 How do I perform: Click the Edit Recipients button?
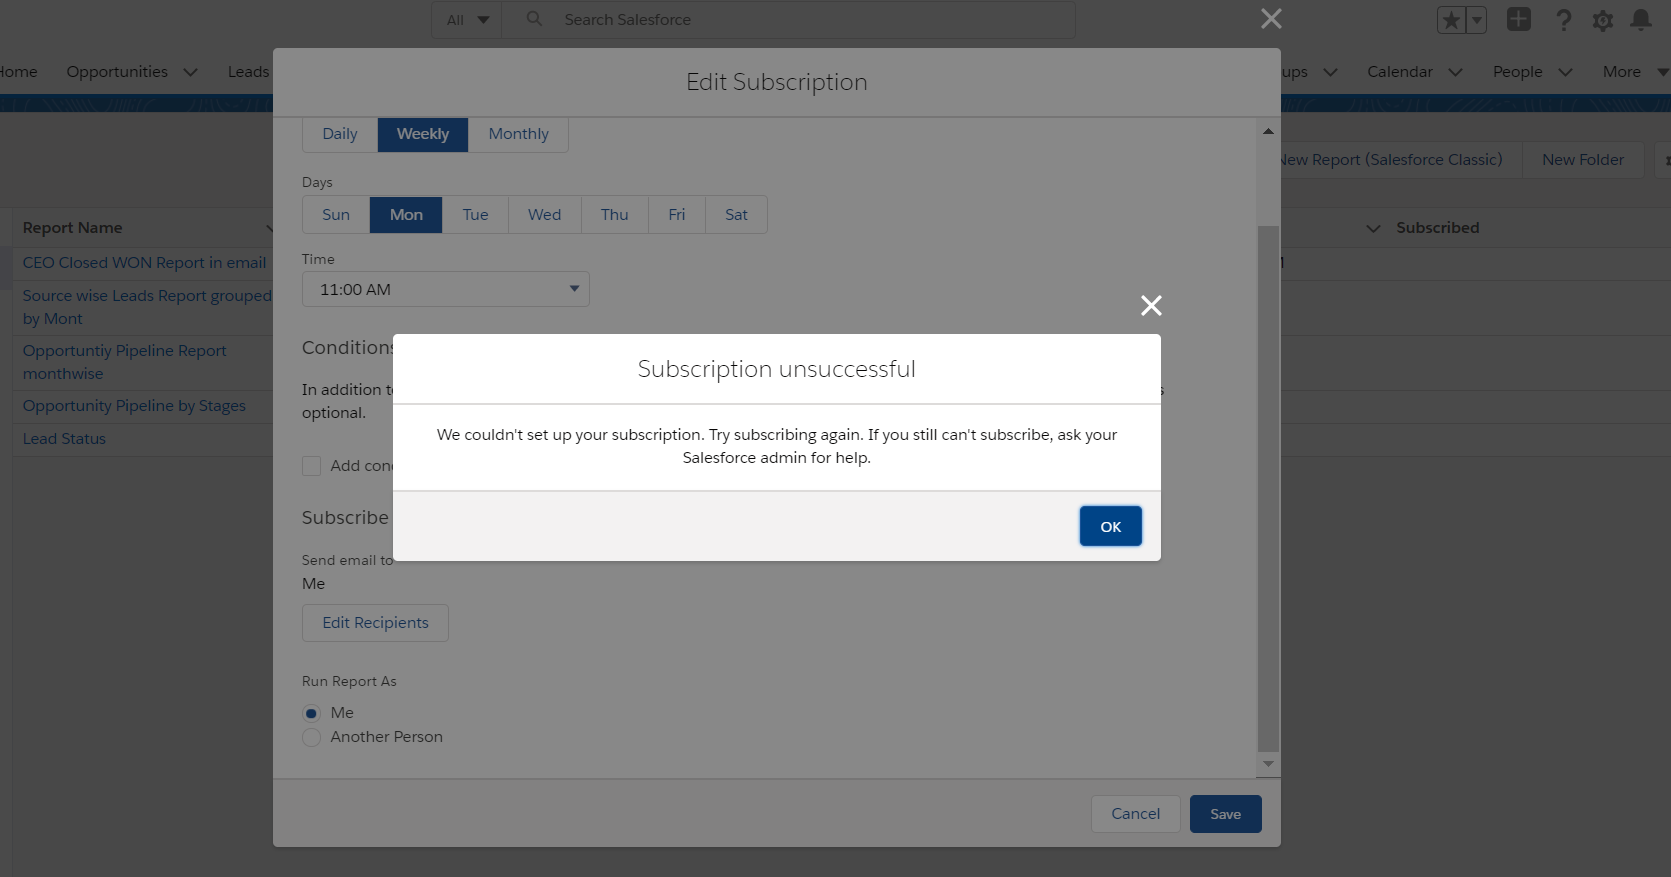[375, 623]
